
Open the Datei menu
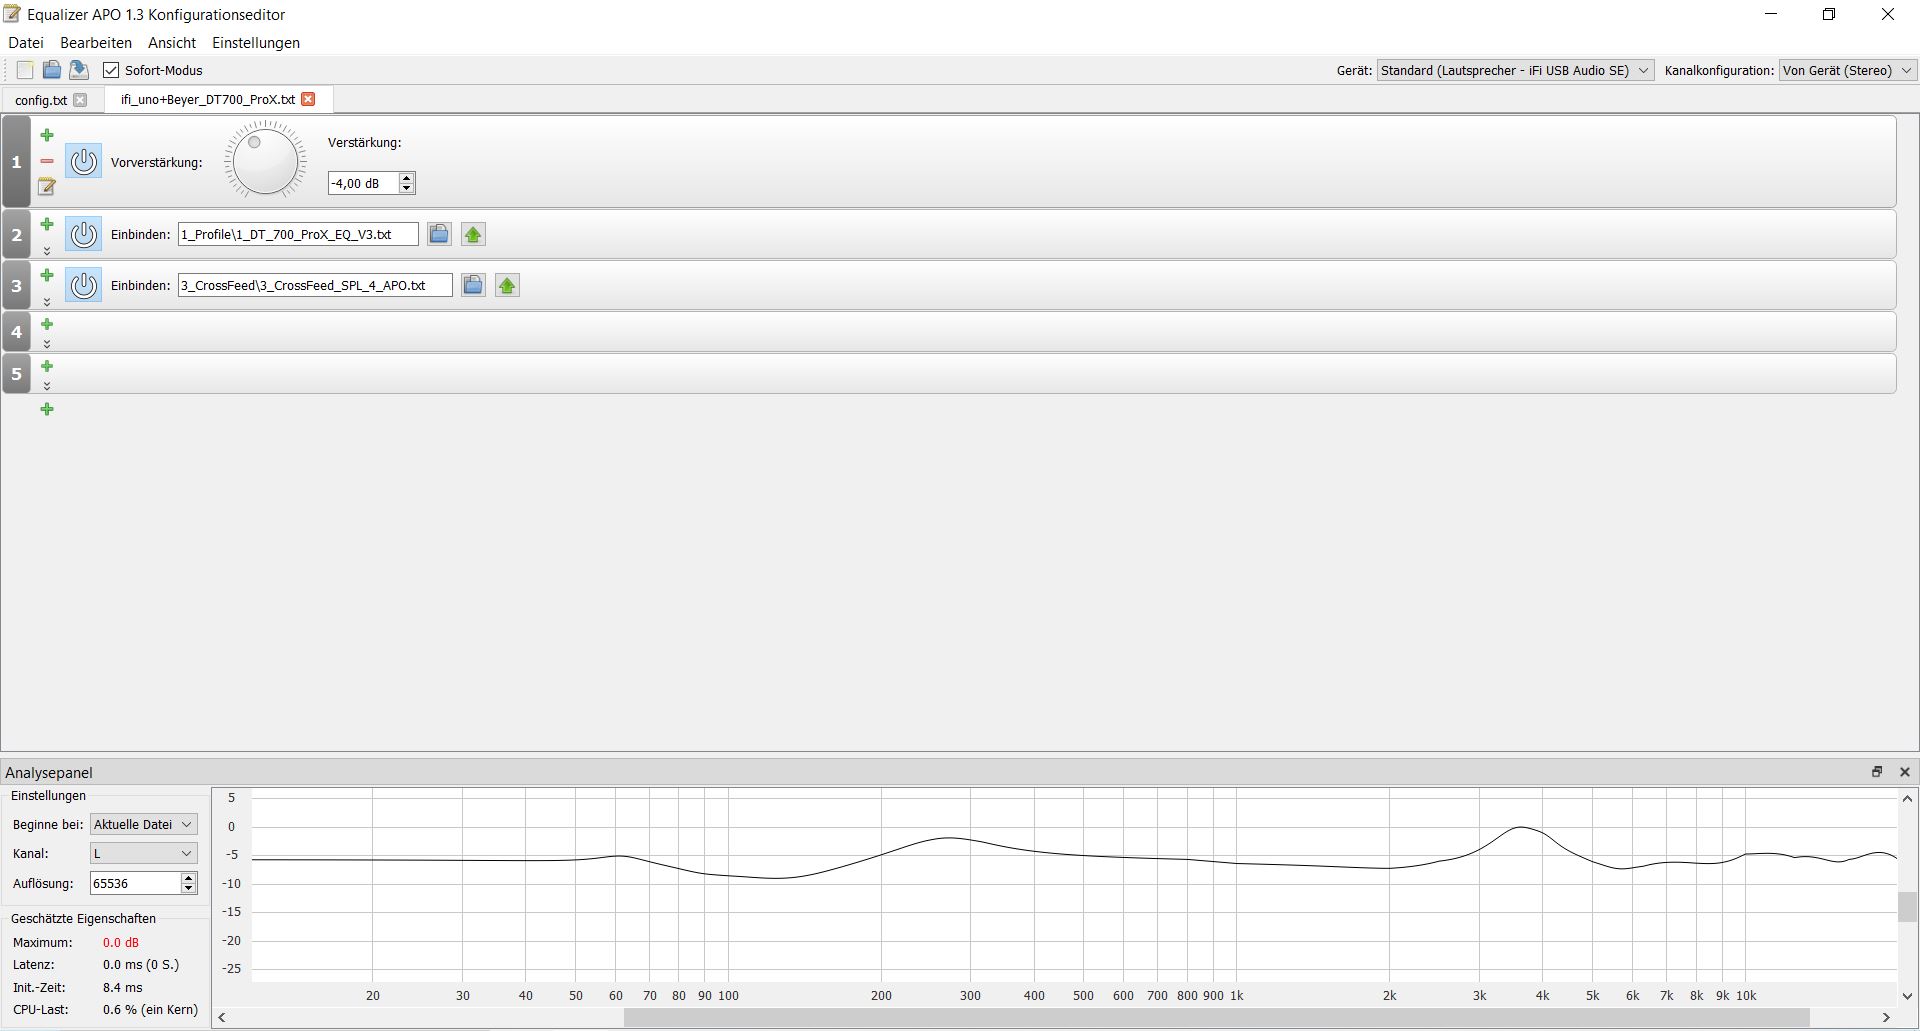26,43
